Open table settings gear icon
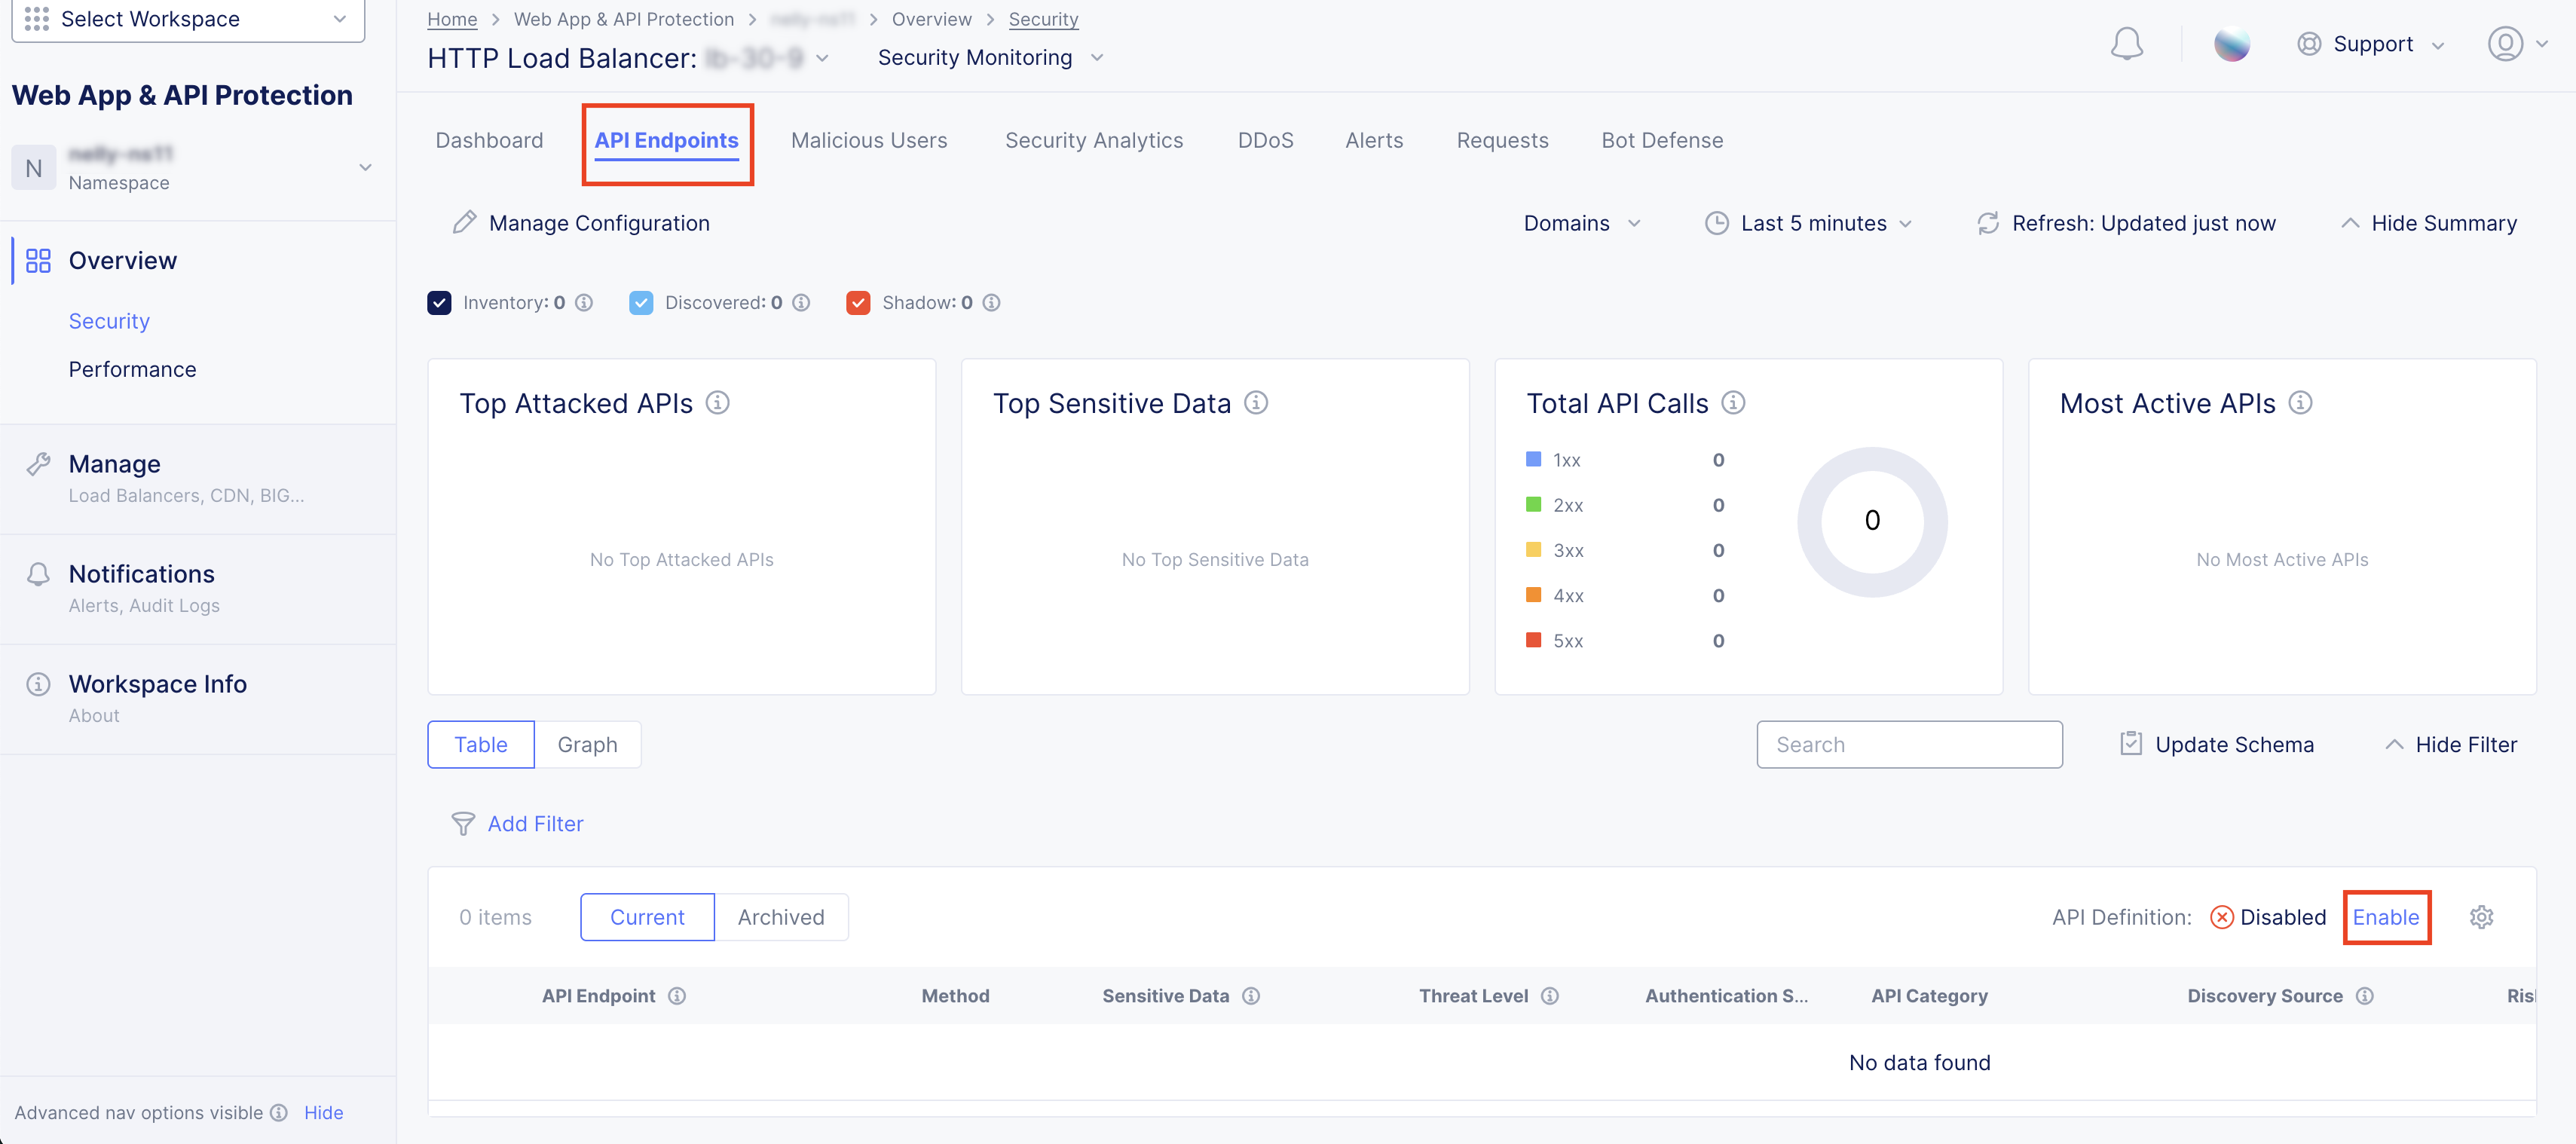The image size is (2576, 1144). click(2481, 917)
